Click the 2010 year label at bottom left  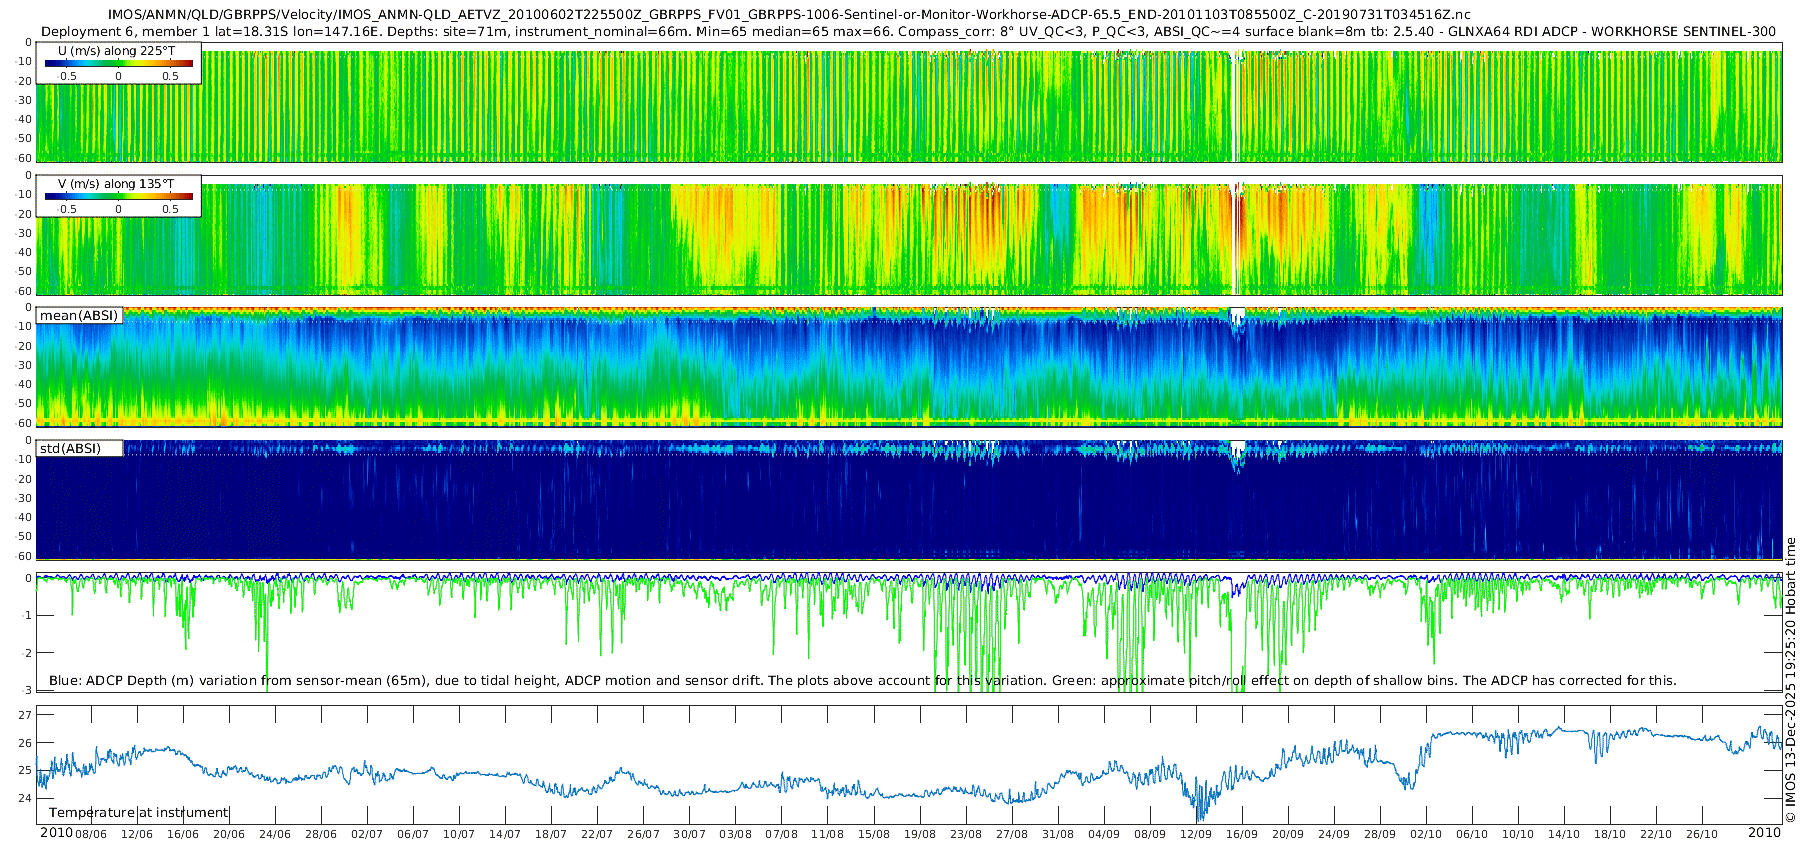(x=56, y=833)
